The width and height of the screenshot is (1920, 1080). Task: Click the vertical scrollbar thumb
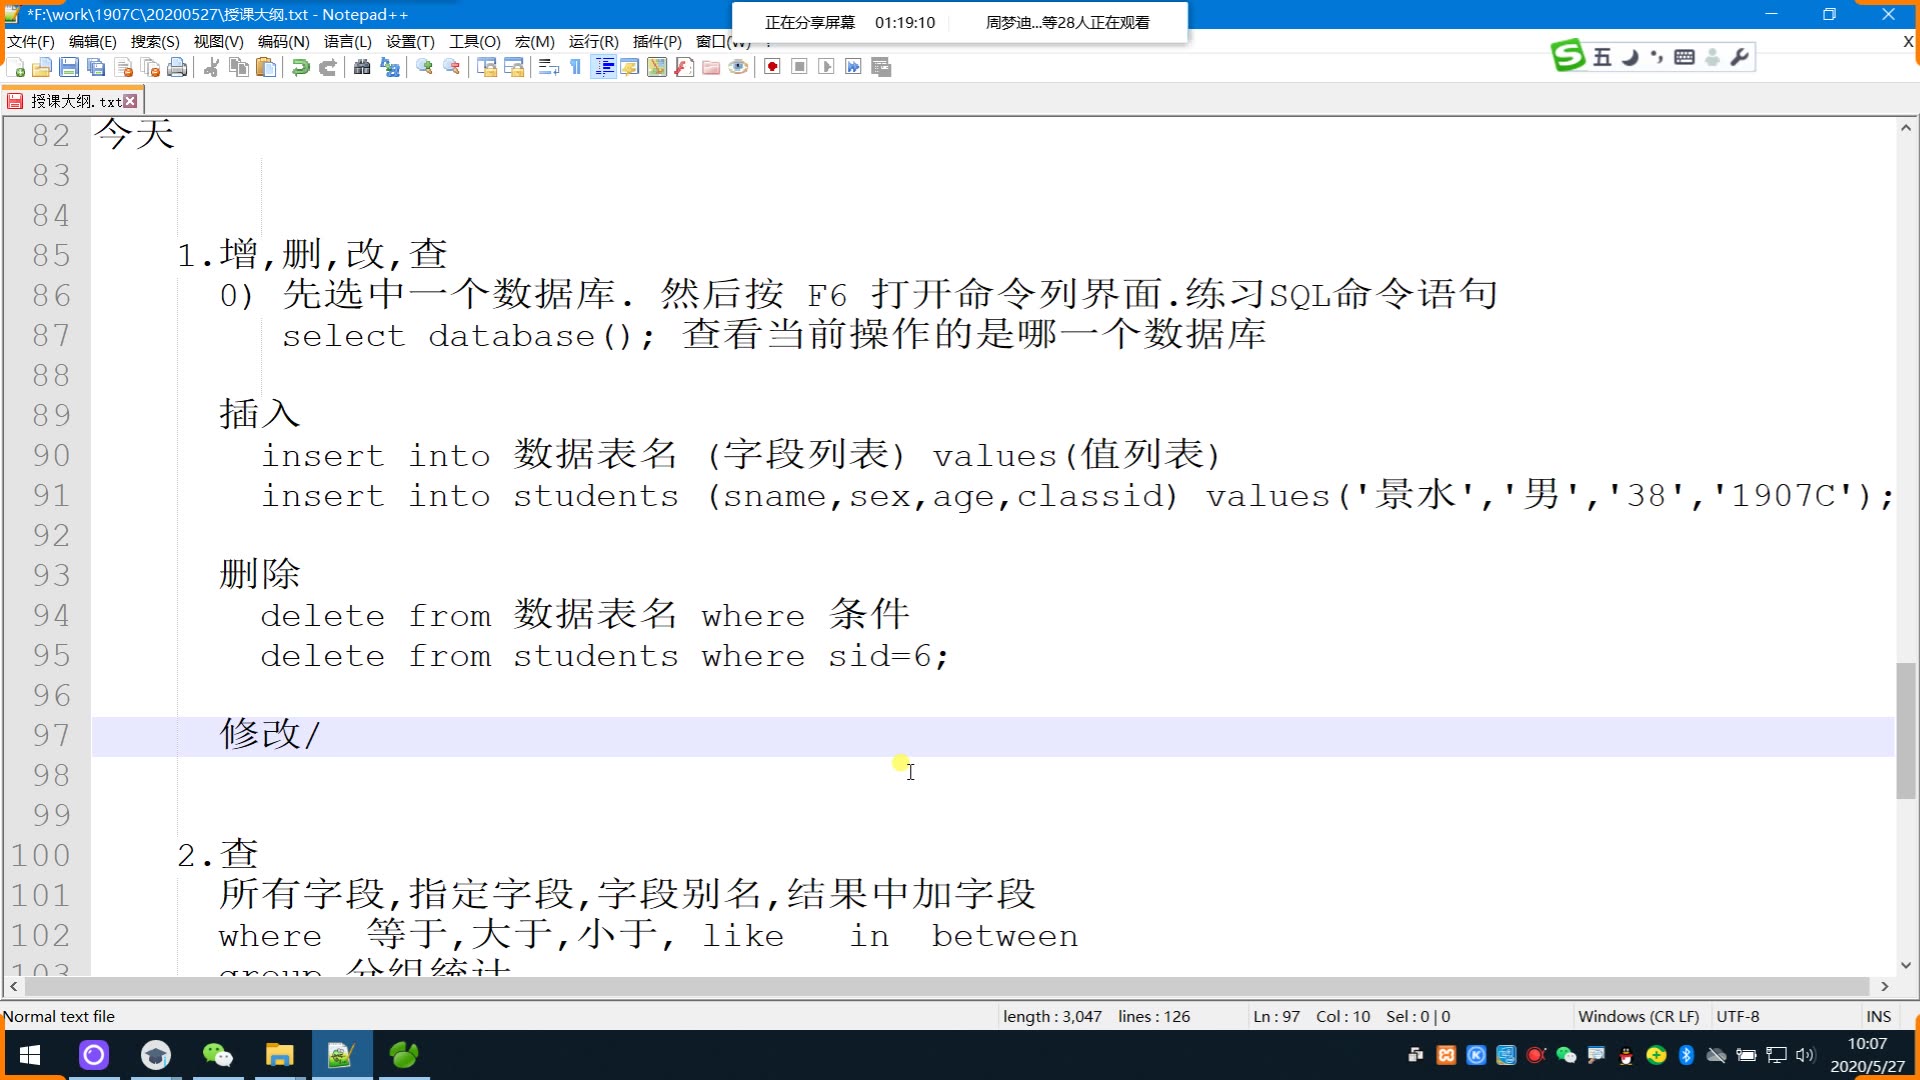[x=1905, y=730]
